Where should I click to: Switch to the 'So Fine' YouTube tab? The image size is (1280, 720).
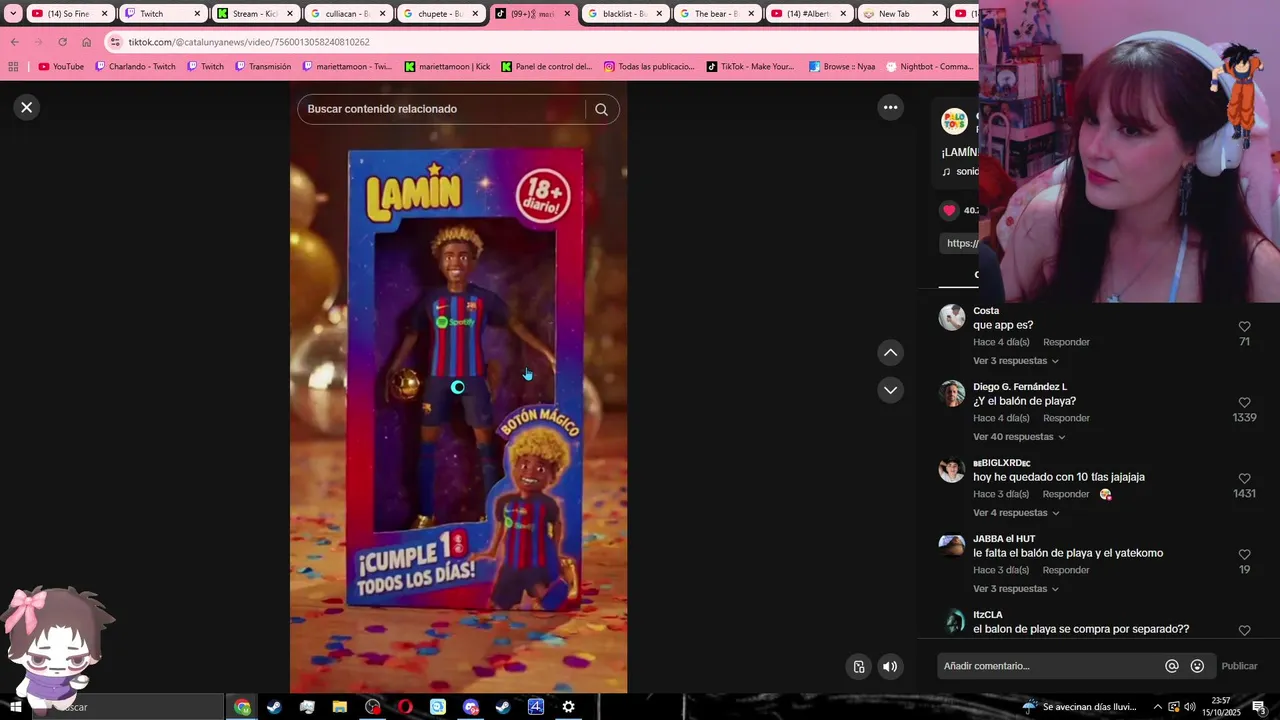coord(69,14)
